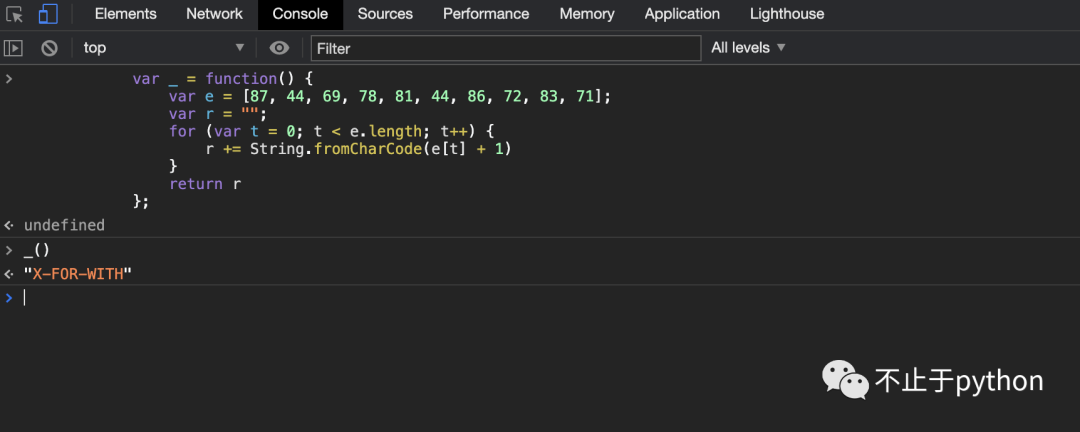Open the Performance tab
Image resolution: width=1080 pixels, height=432 pixels.
pyautogui.click(x=486, y=14)
